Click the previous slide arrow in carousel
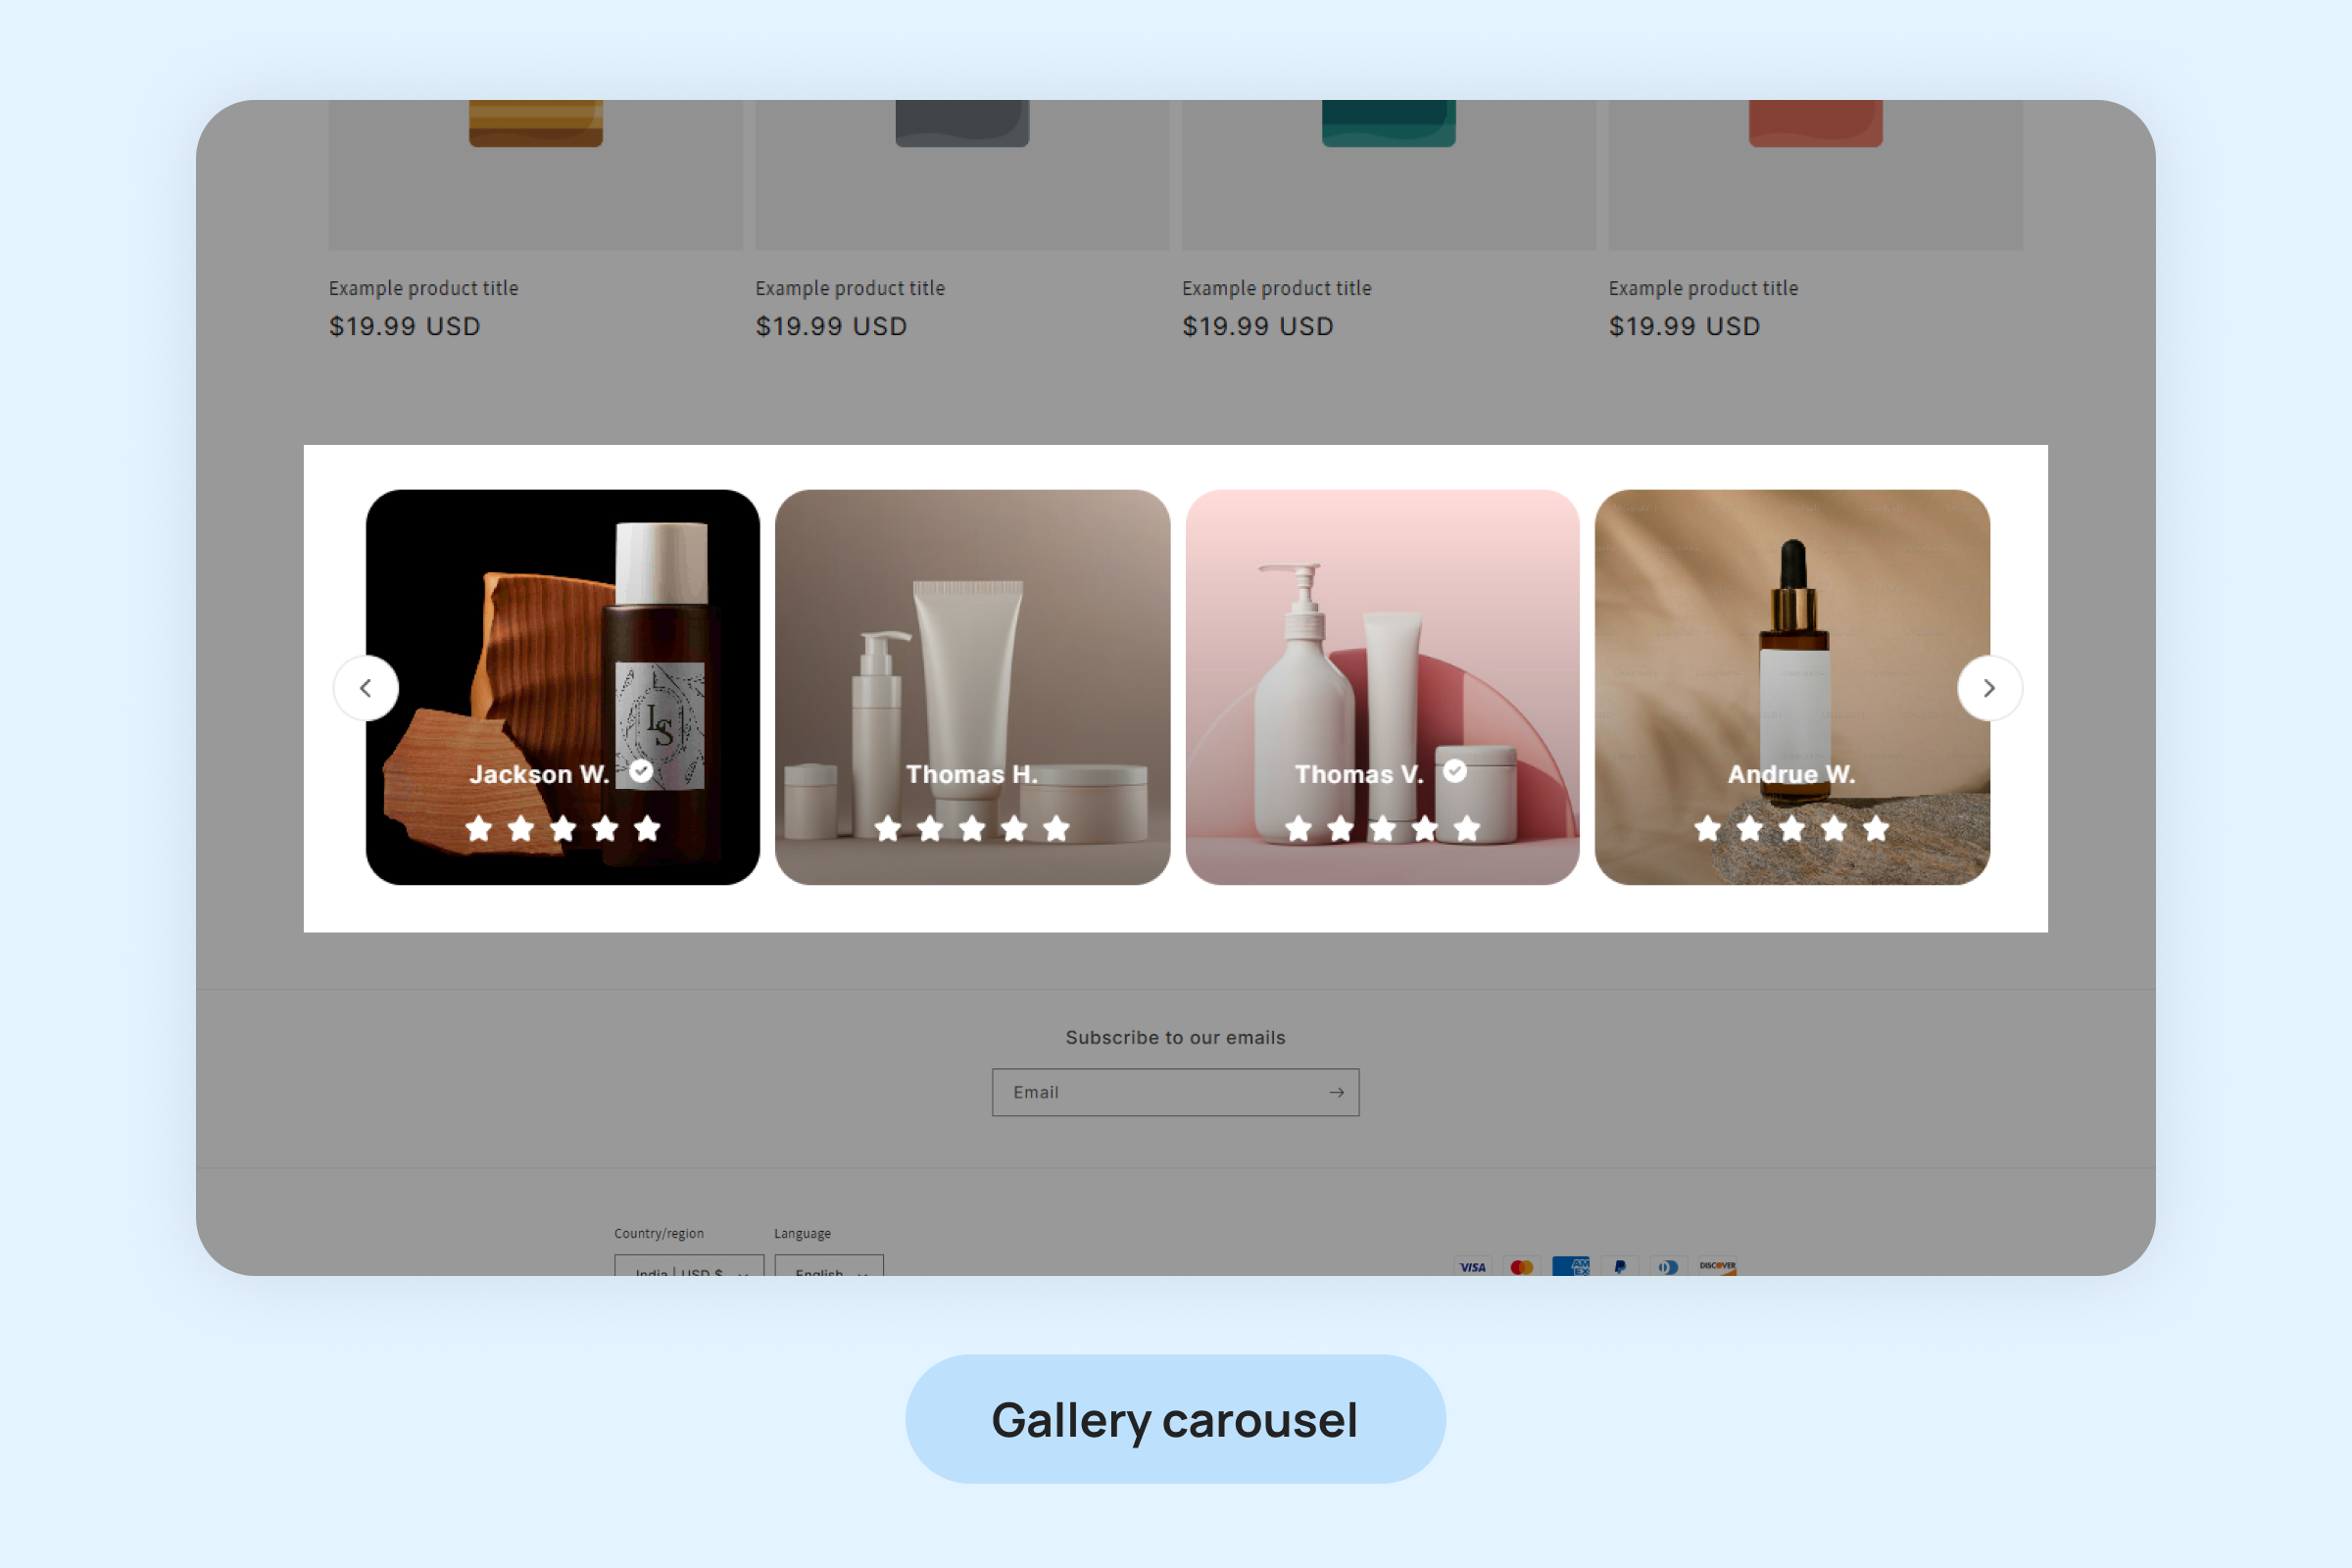The image size is (2352, 1568). pyautogui.click(x=366, y=688)
